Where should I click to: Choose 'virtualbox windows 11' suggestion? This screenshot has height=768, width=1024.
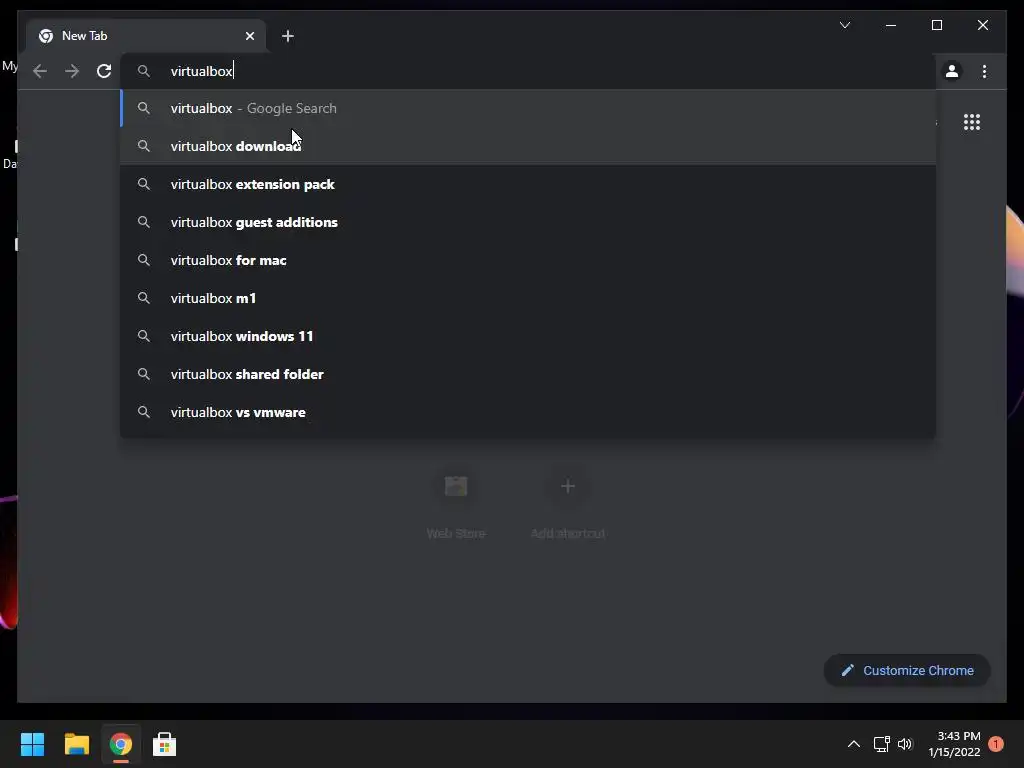pos(528,336)
